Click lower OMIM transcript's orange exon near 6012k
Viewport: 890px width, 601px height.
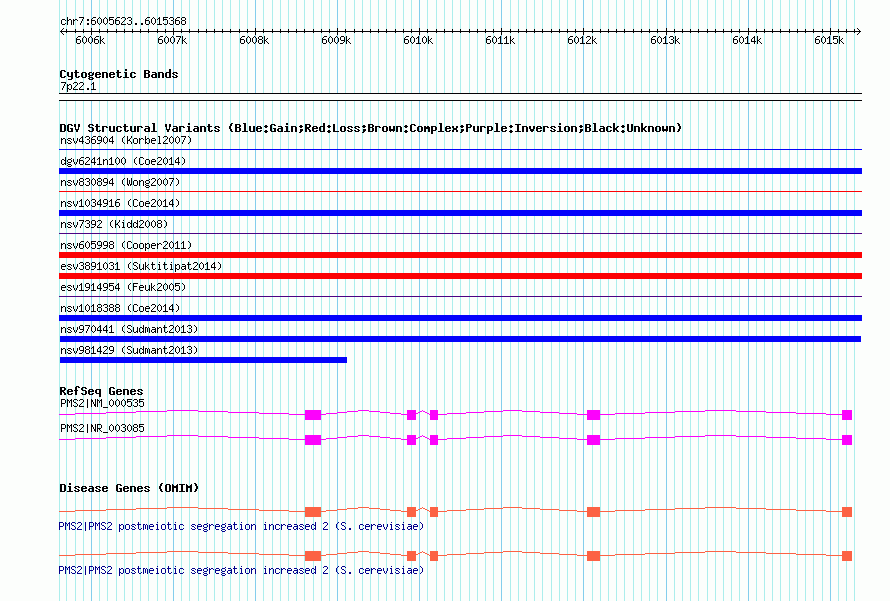coord(593,556)
